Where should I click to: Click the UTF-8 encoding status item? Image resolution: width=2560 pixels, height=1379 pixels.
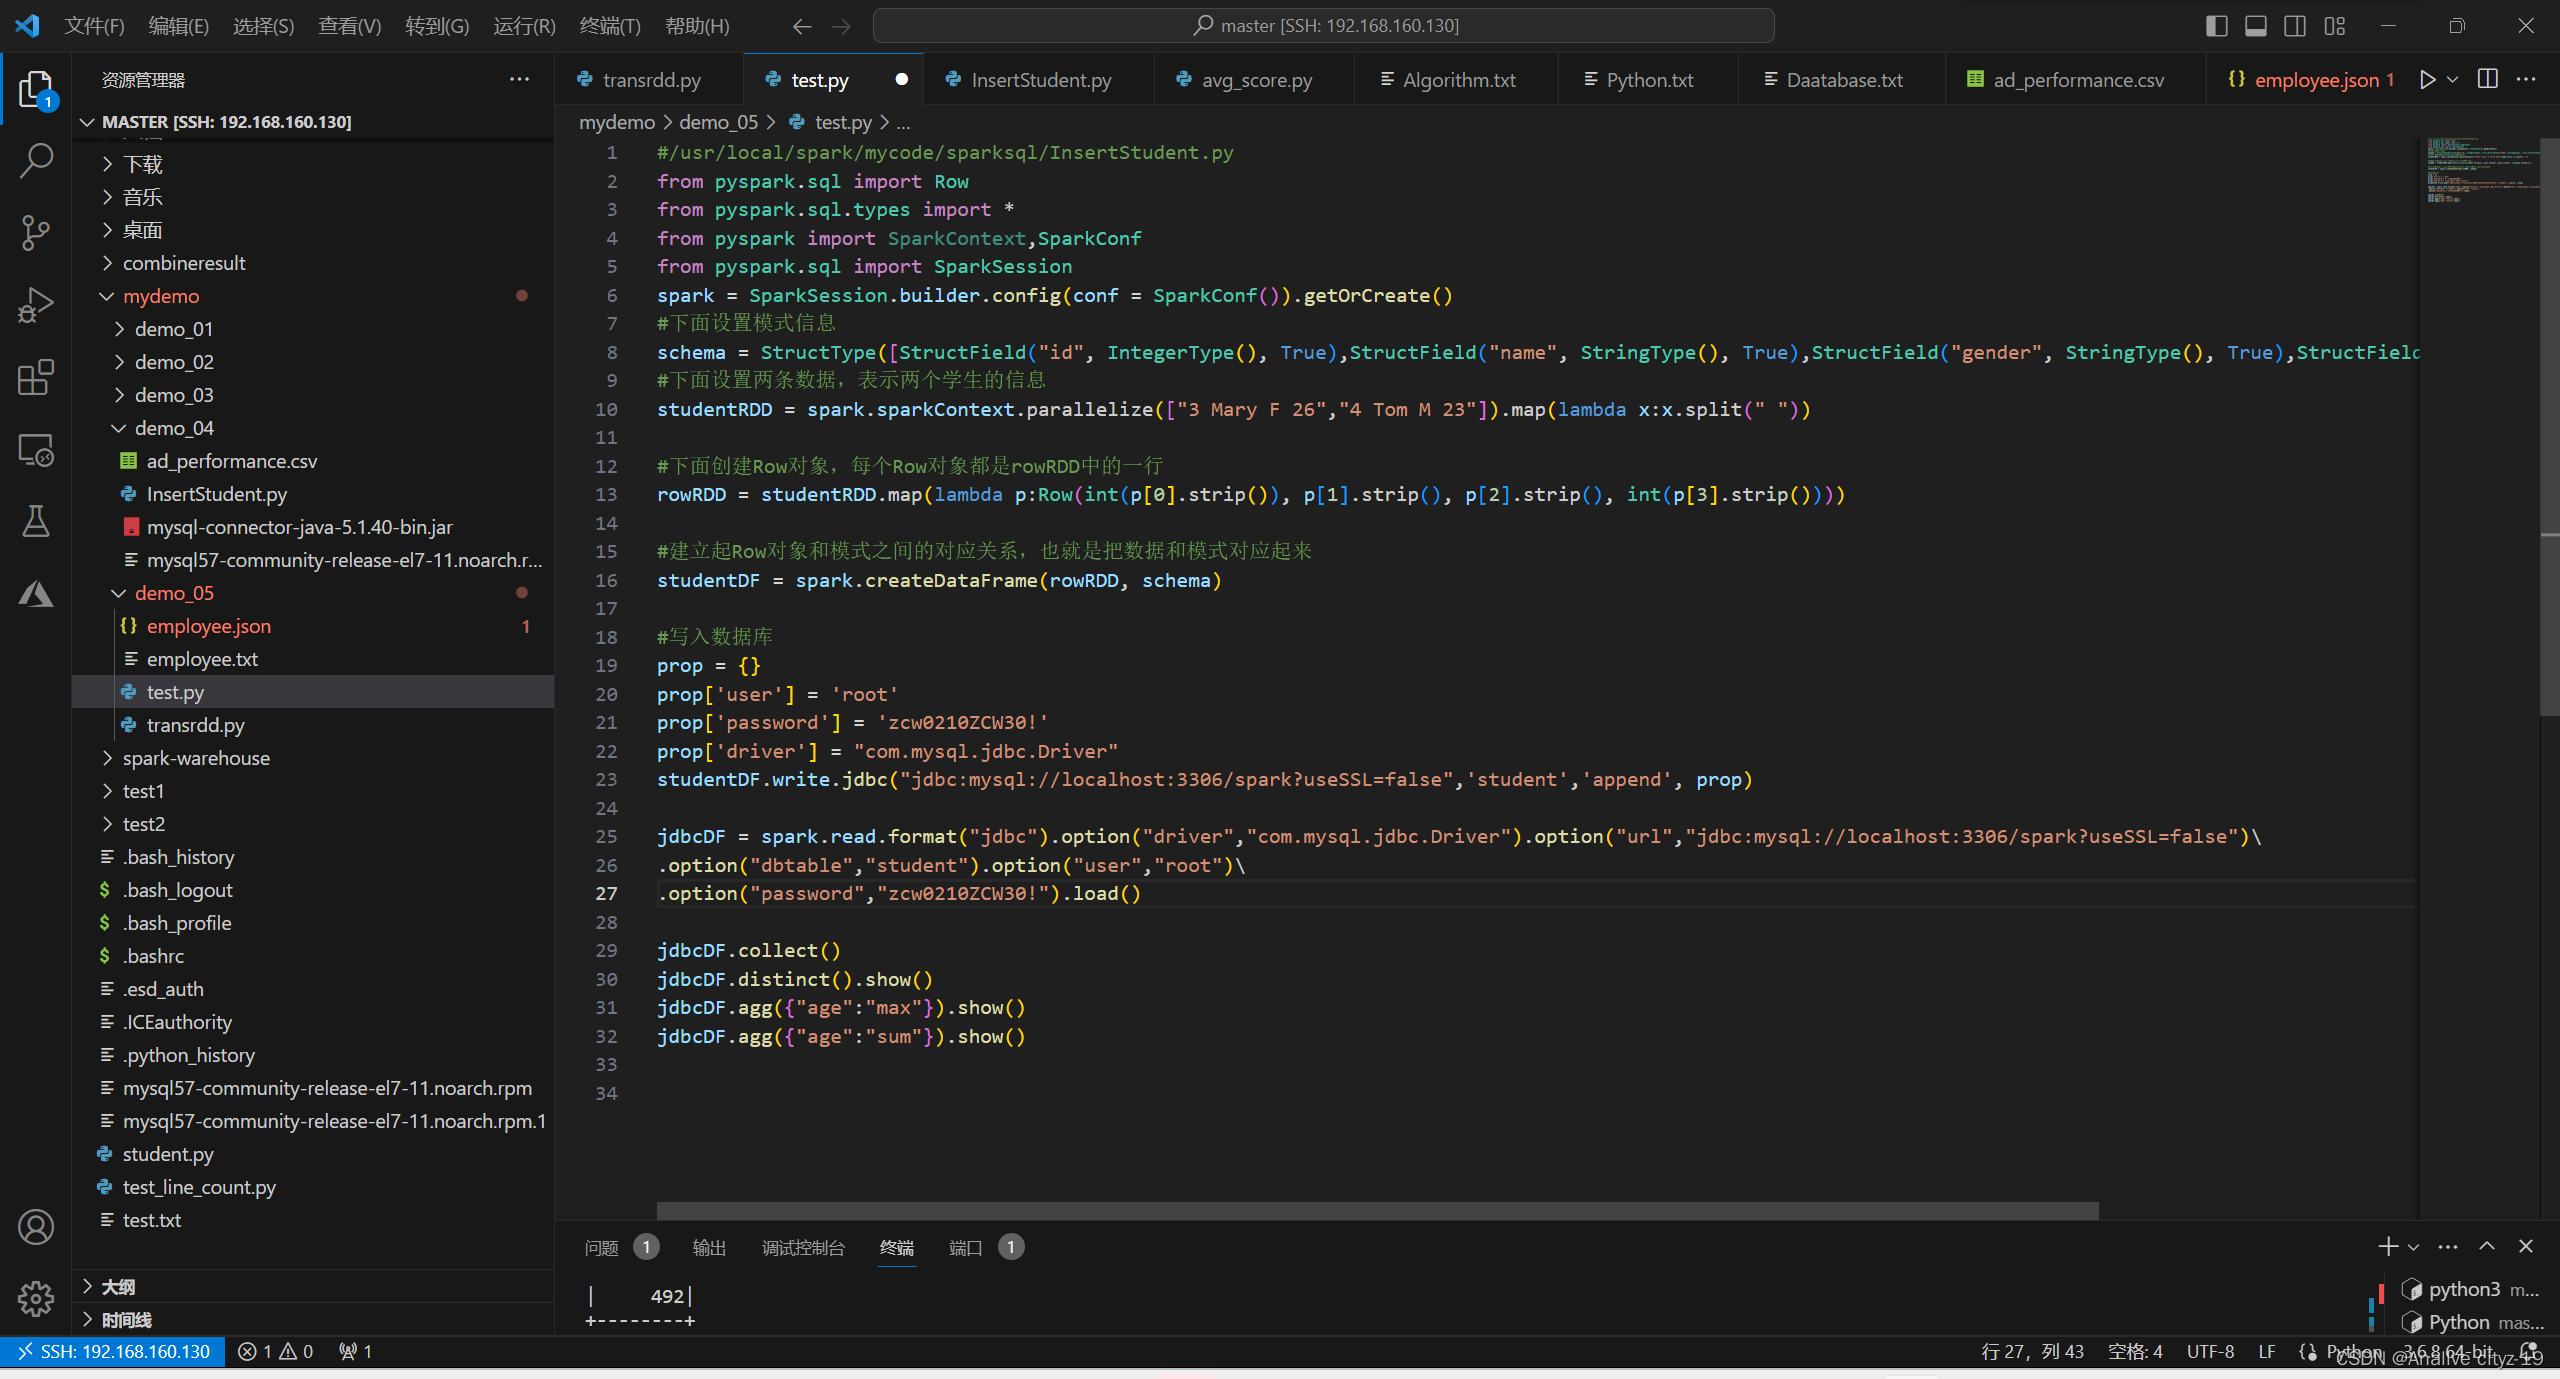pyautogui.click(x=2210, y=1352)
